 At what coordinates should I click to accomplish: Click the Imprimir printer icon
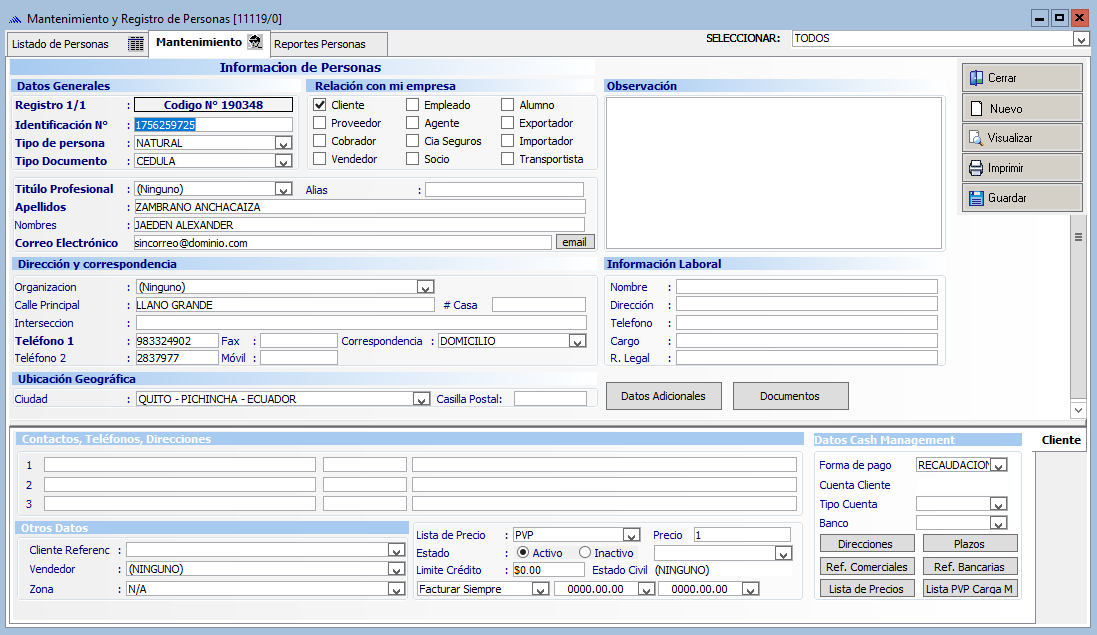(x=976, y=168)
